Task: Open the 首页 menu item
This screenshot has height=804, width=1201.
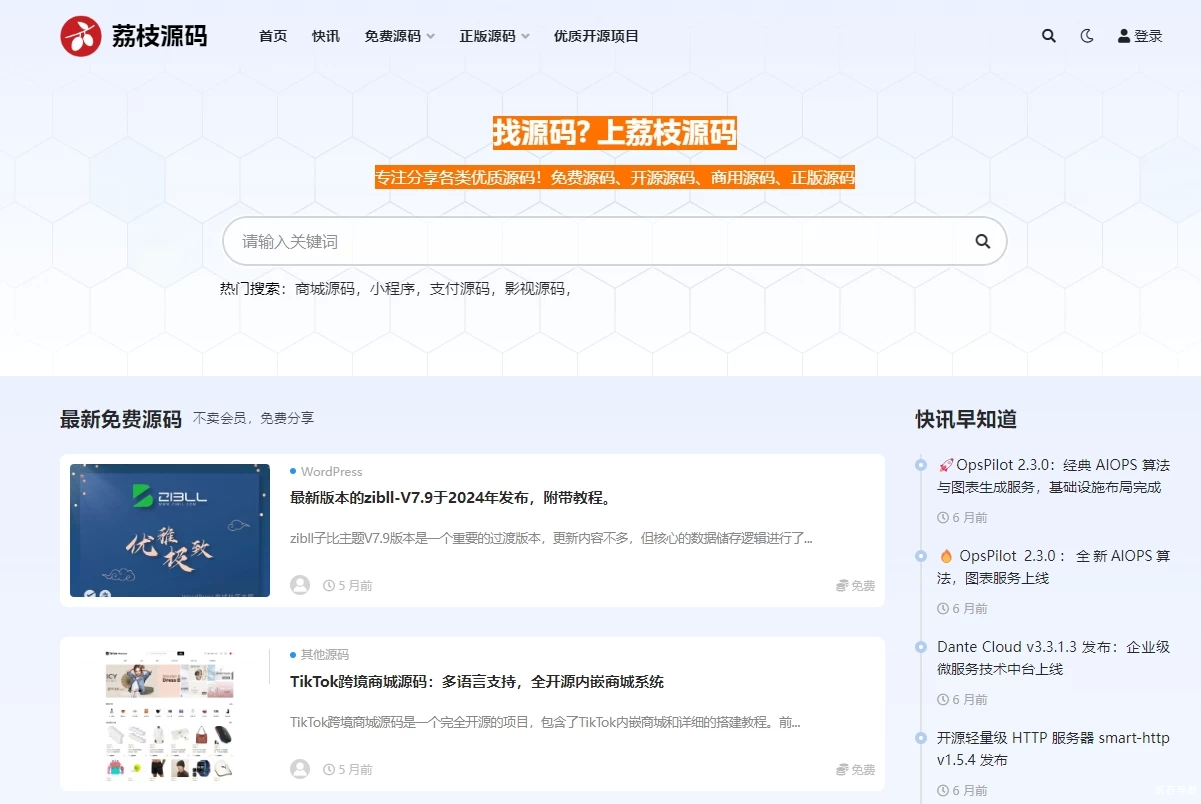Action: pos(272,36)
